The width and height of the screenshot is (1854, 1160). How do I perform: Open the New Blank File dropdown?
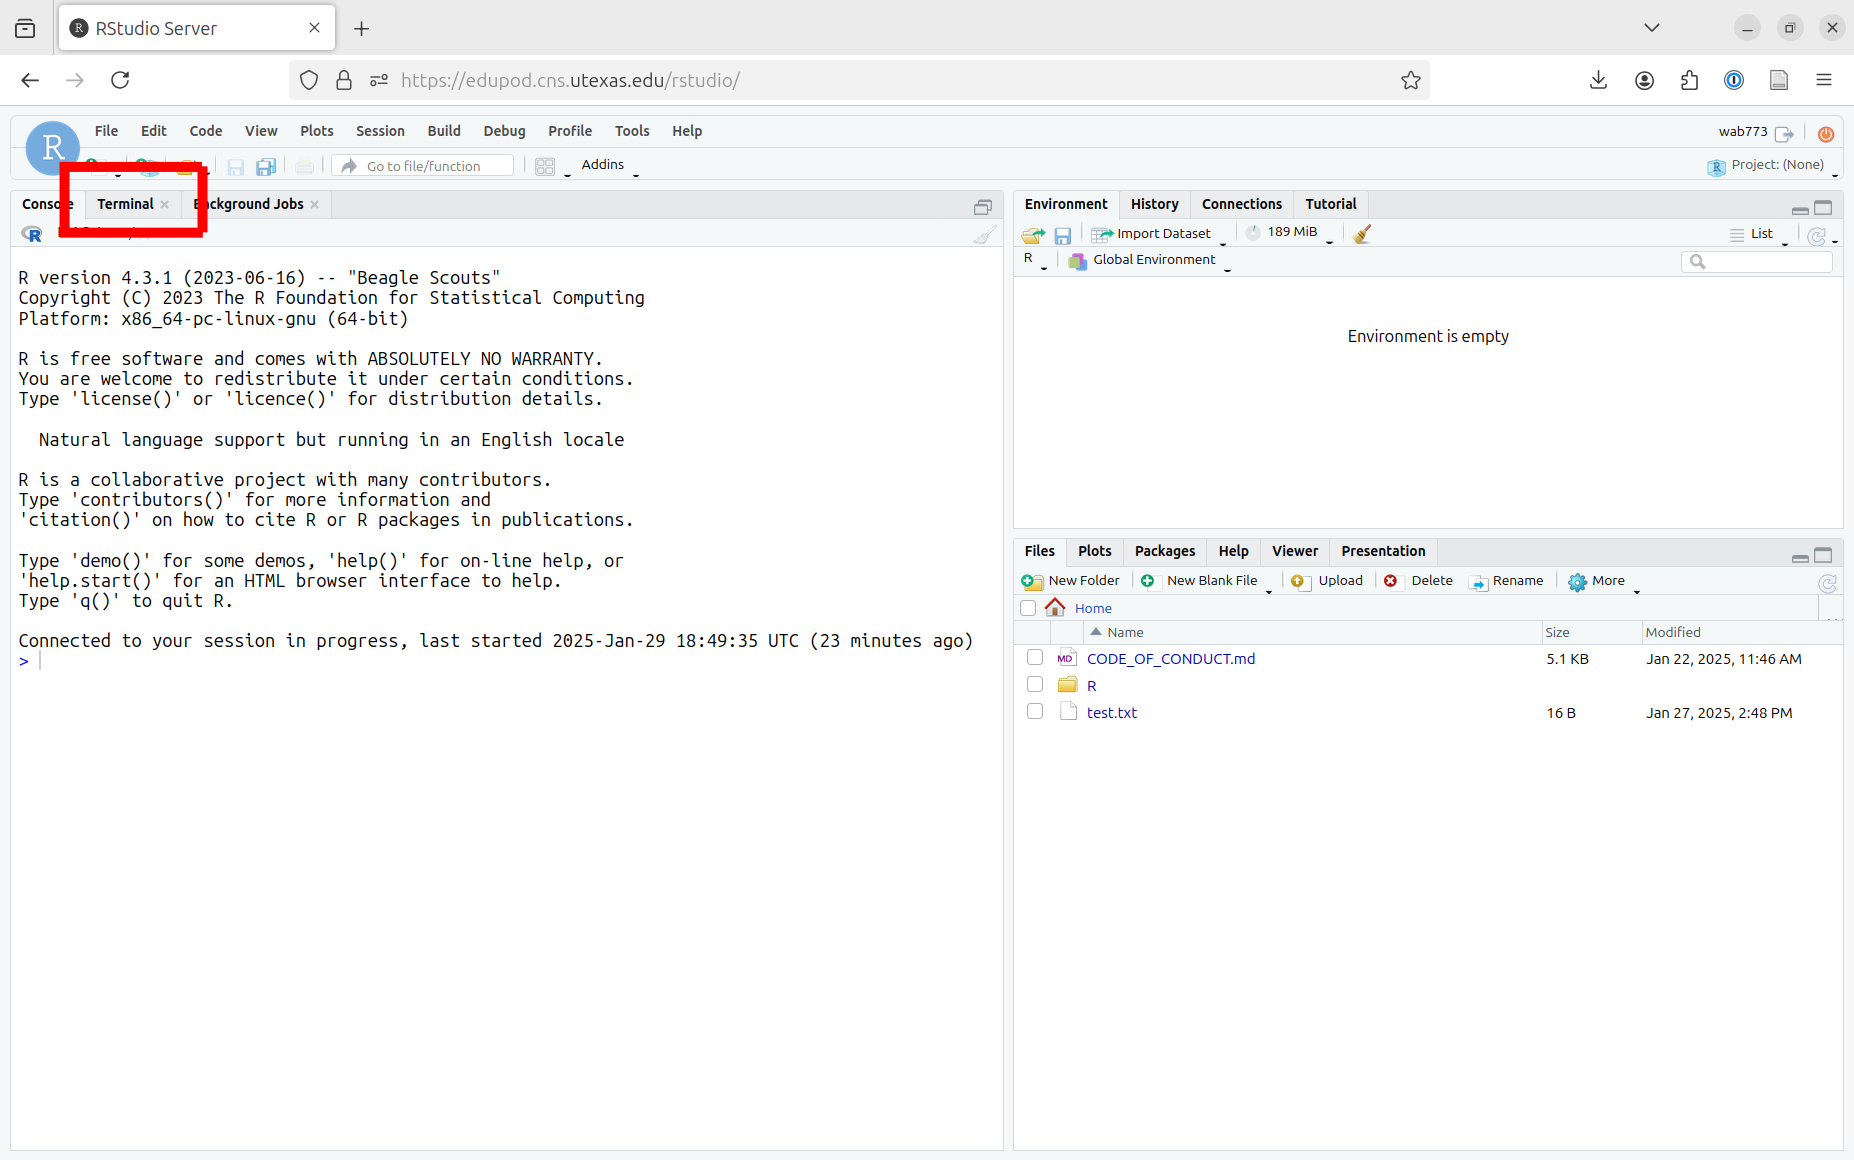[1206, 581]
